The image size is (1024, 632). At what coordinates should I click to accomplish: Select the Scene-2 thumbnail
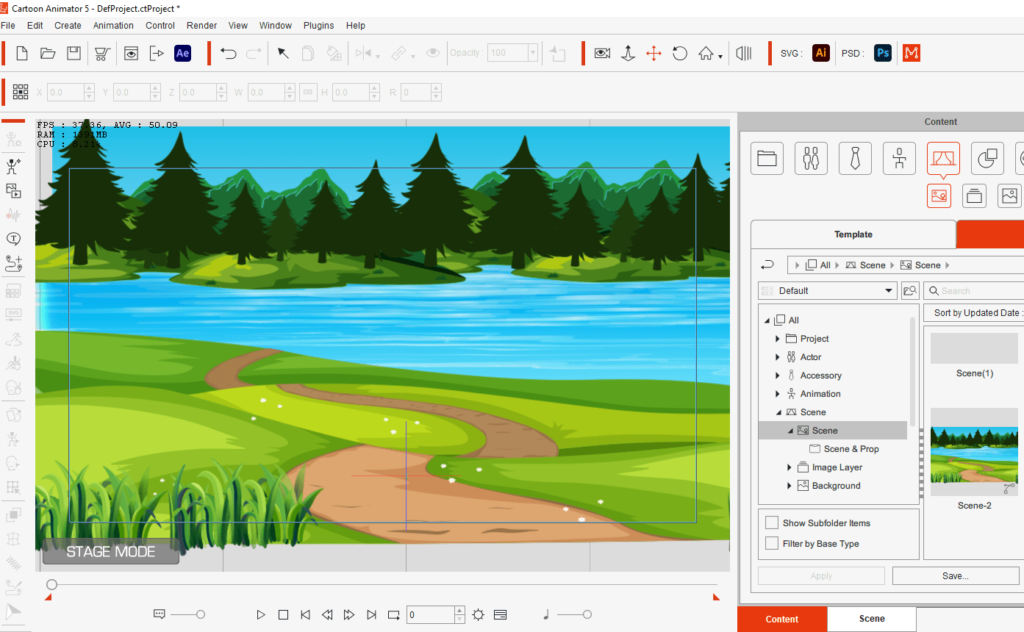[x=974, y=453]
